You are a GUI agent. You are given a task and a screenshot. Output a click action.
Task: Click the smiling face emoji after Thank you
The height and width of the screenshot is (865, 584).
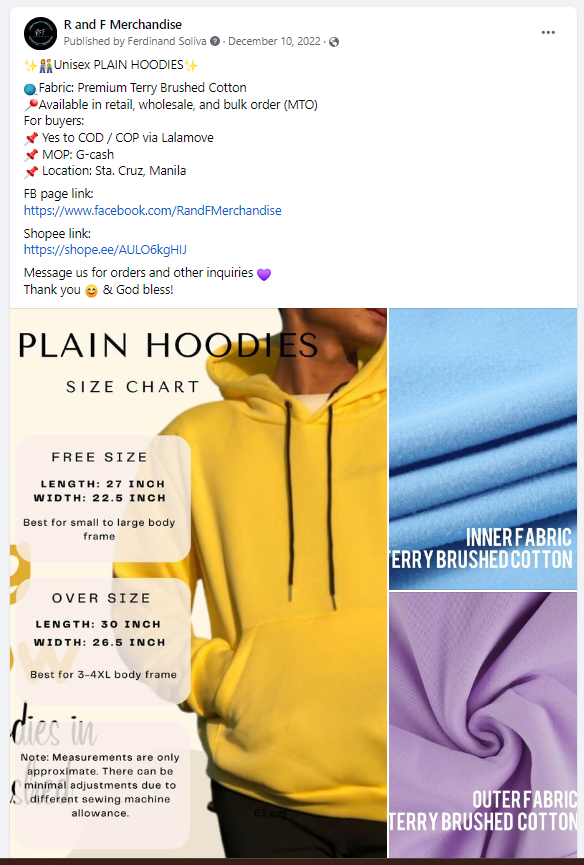coord(91,291)
